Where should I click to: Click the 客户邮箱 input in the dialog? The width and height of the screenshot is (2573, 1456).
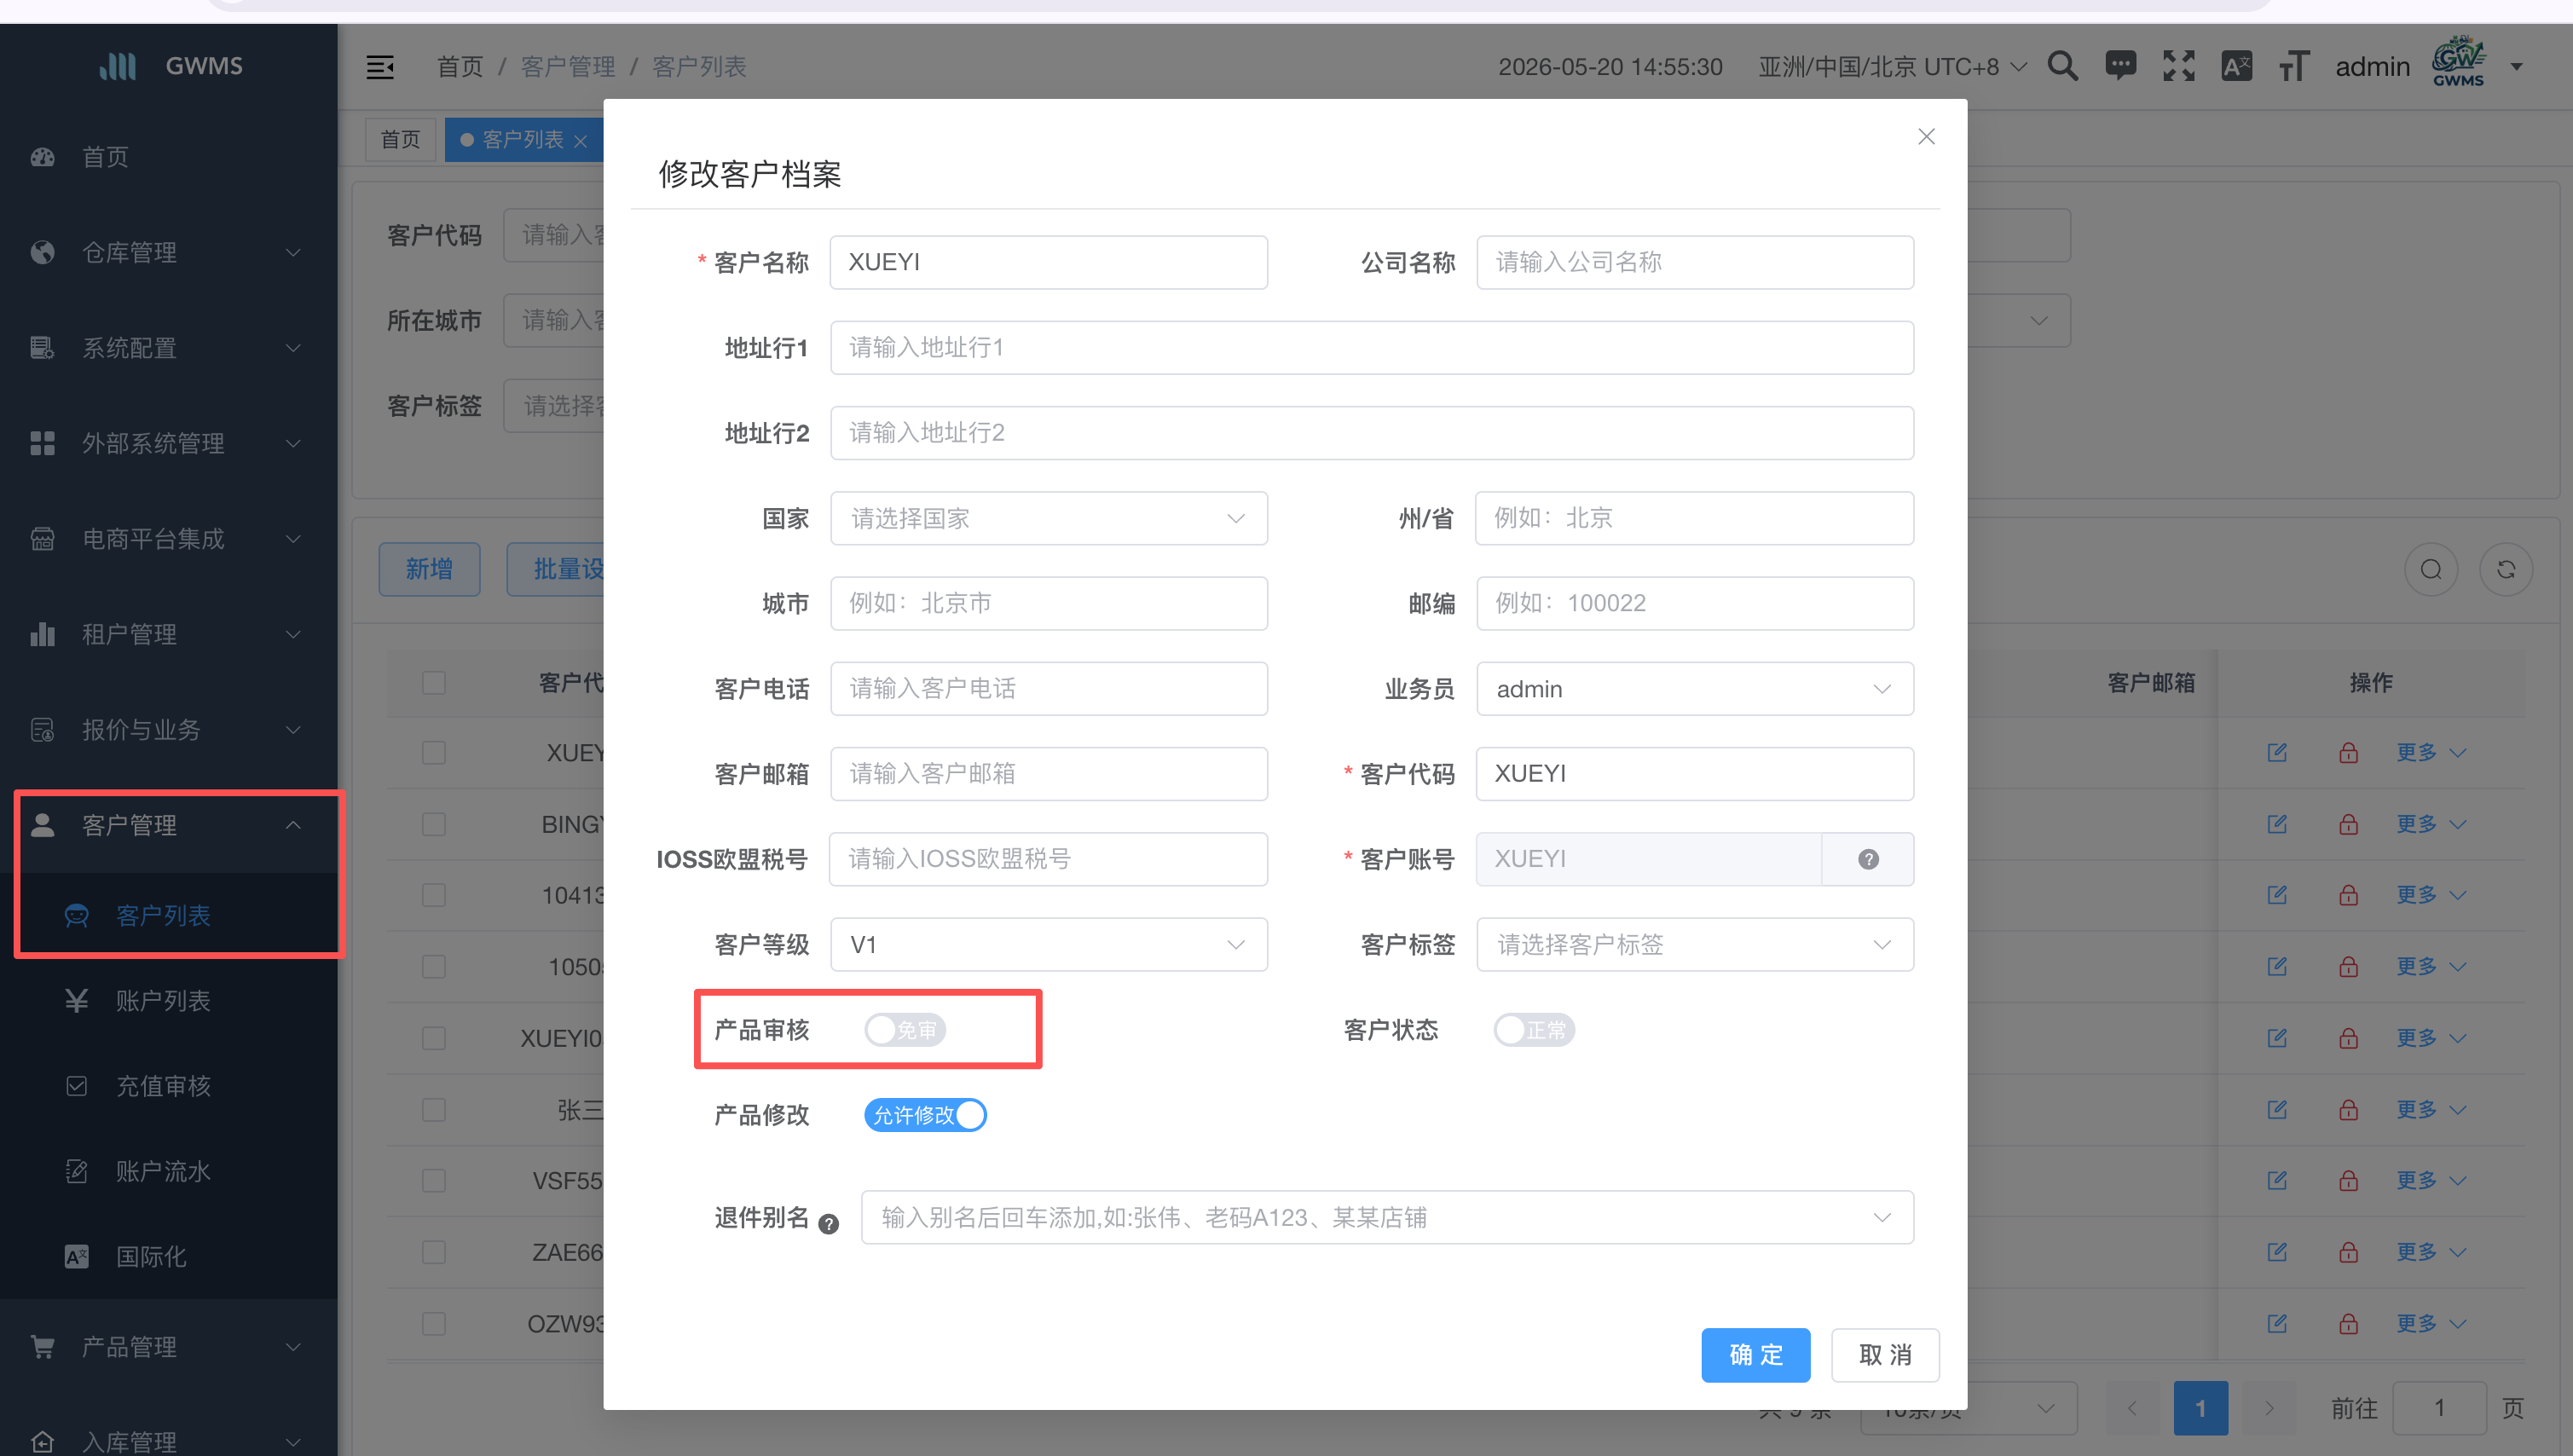coord(1049,774)
